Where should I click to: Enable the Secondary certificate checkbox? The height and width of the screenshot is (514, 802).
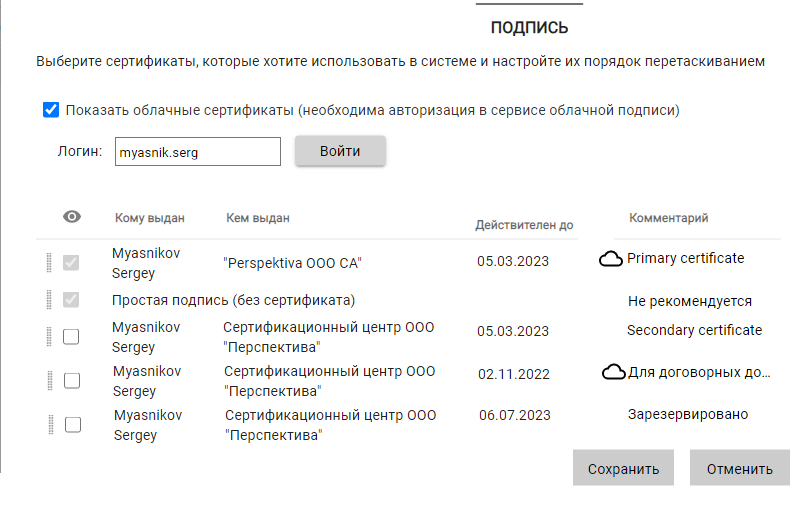click(x=71, y=337)
